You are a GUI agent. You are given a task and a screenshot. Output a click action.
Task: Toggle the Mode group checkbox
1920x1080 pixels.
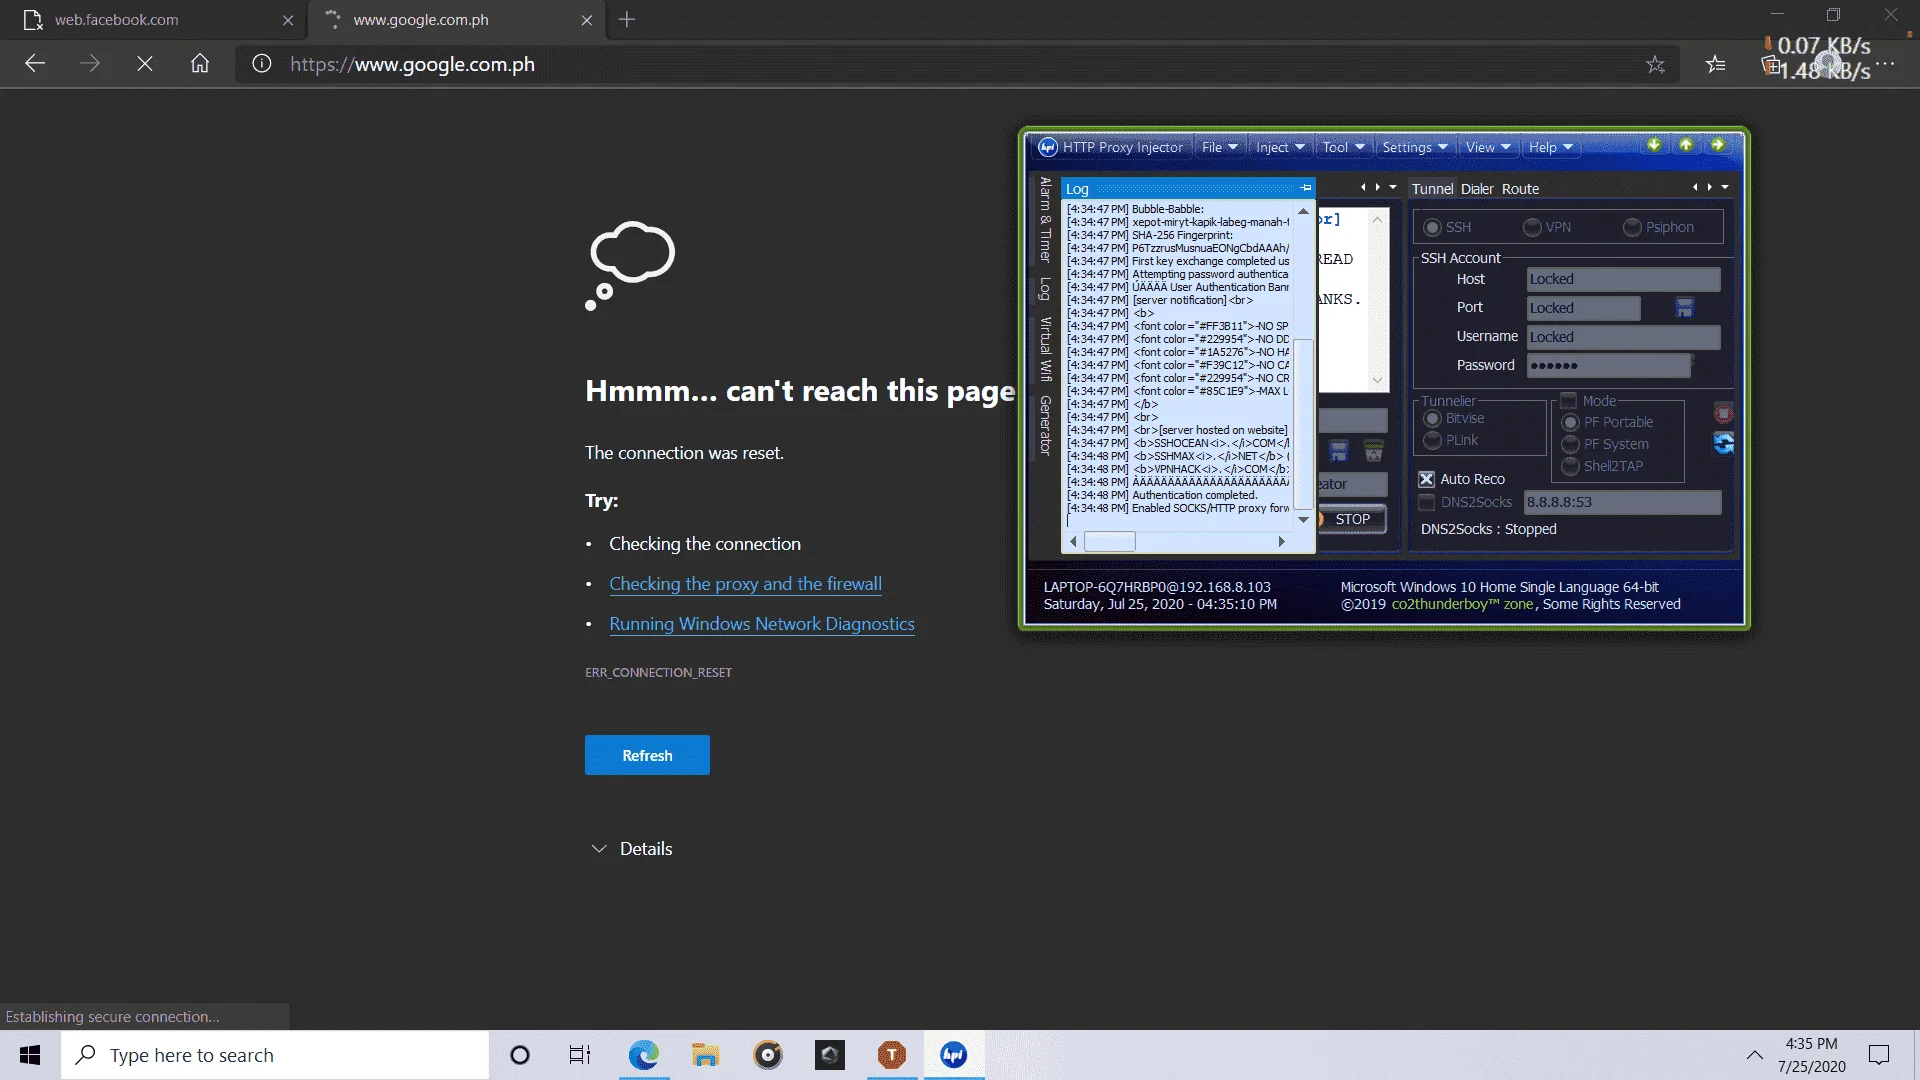1569,400
